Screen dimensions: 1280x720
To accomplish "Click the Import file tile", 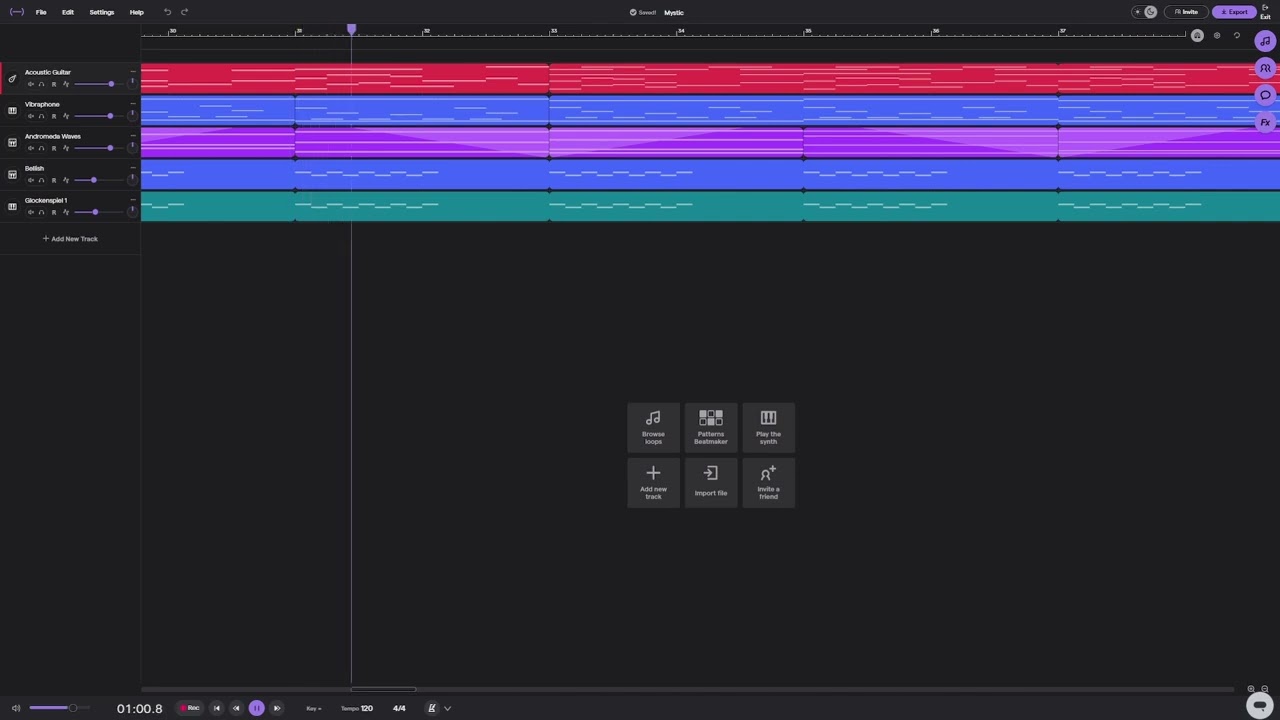I will click(711, 482).
